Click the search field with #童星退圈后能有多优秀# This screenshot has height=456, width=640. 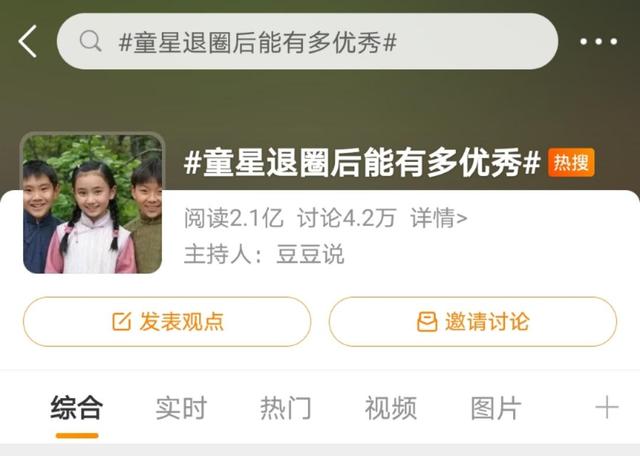(x=307, y=41)
